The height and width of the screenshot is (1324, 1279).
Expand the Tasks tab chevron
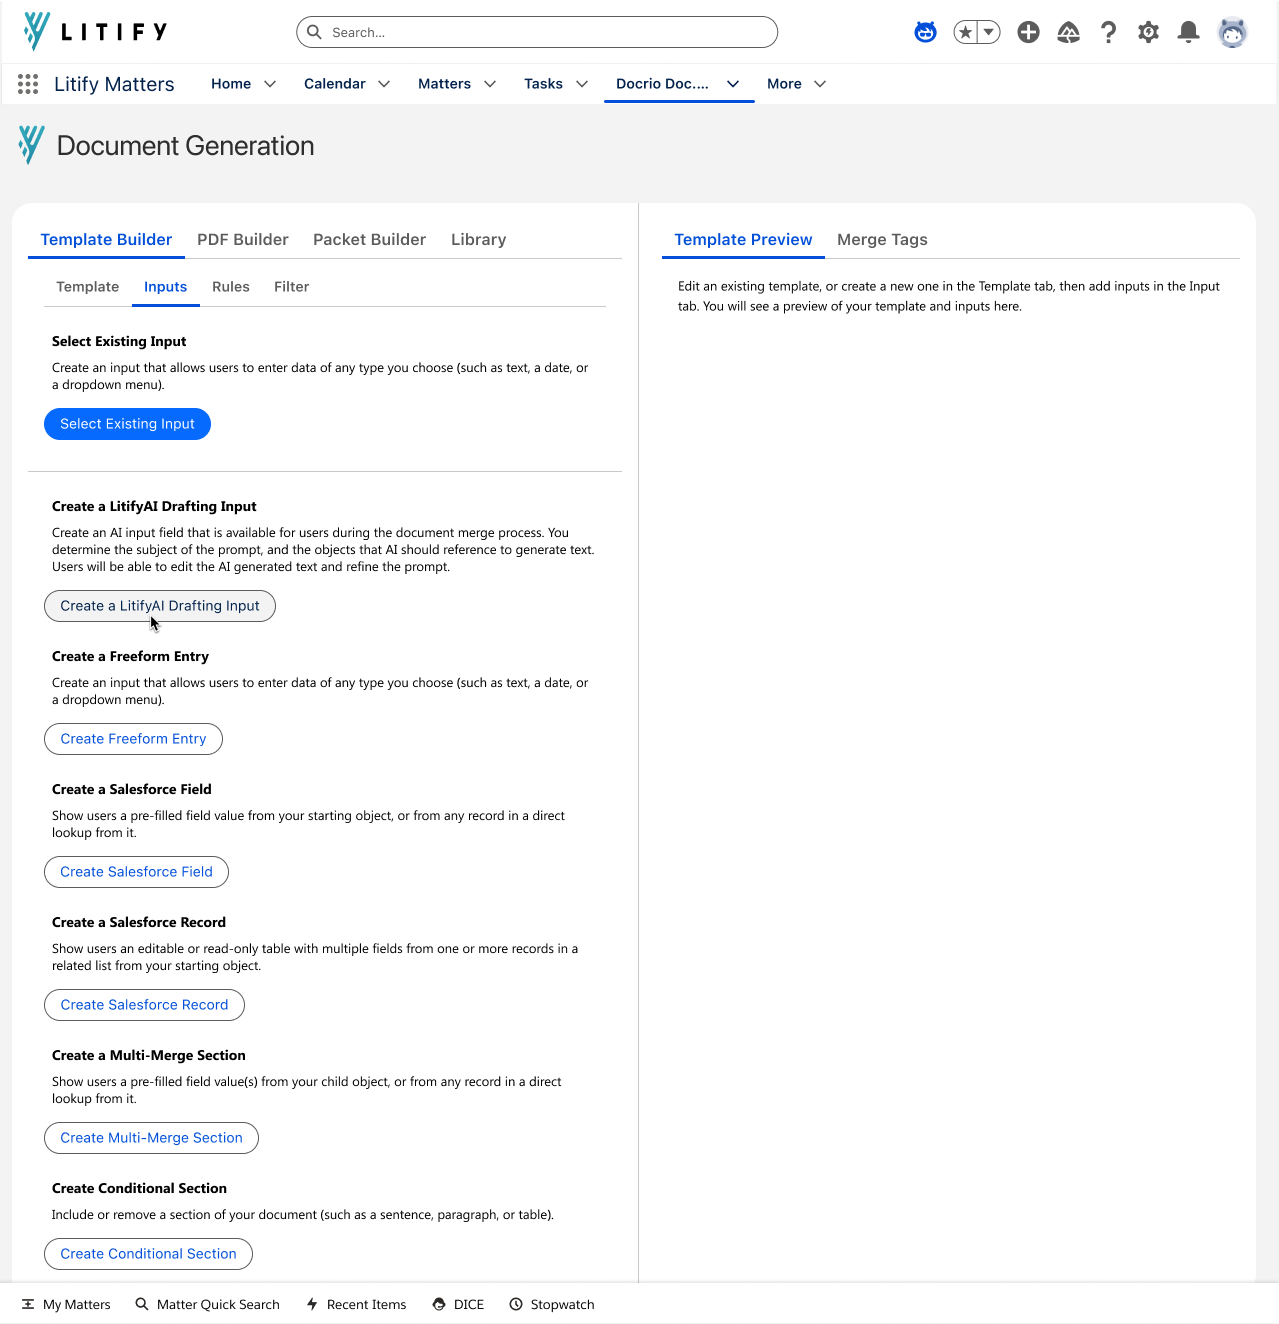coord(582,84)
